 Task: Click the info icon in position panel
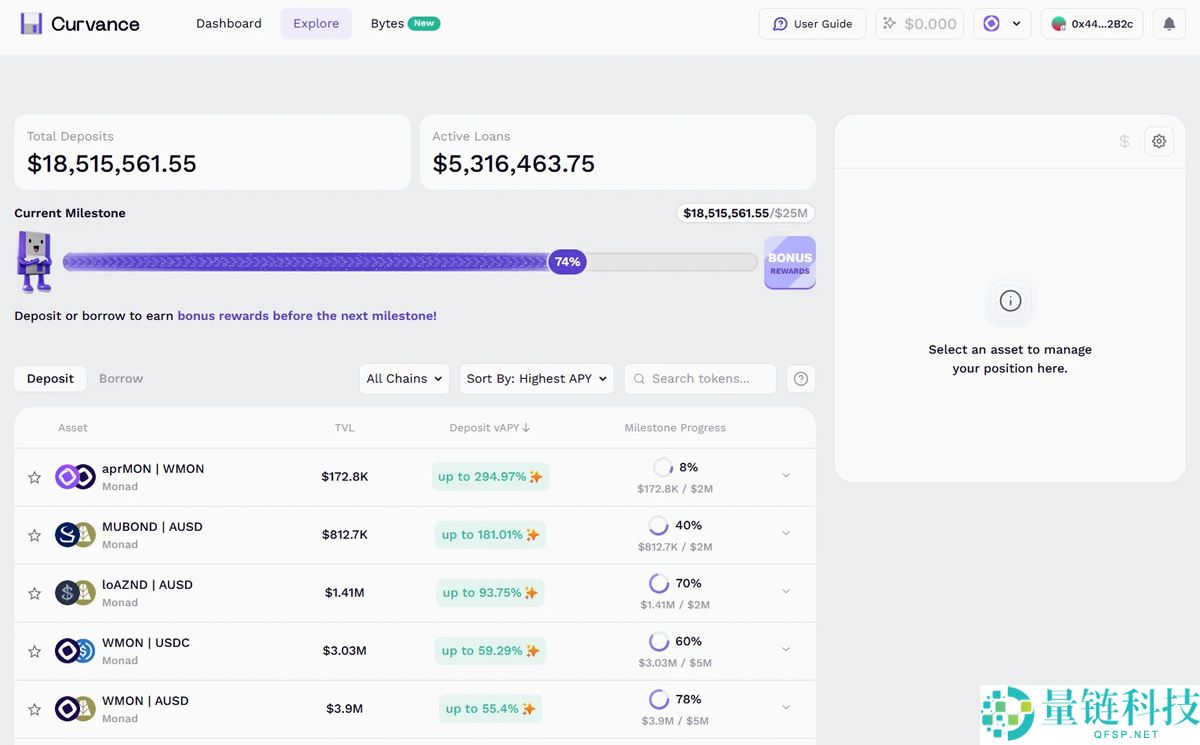pos(1010,301)
